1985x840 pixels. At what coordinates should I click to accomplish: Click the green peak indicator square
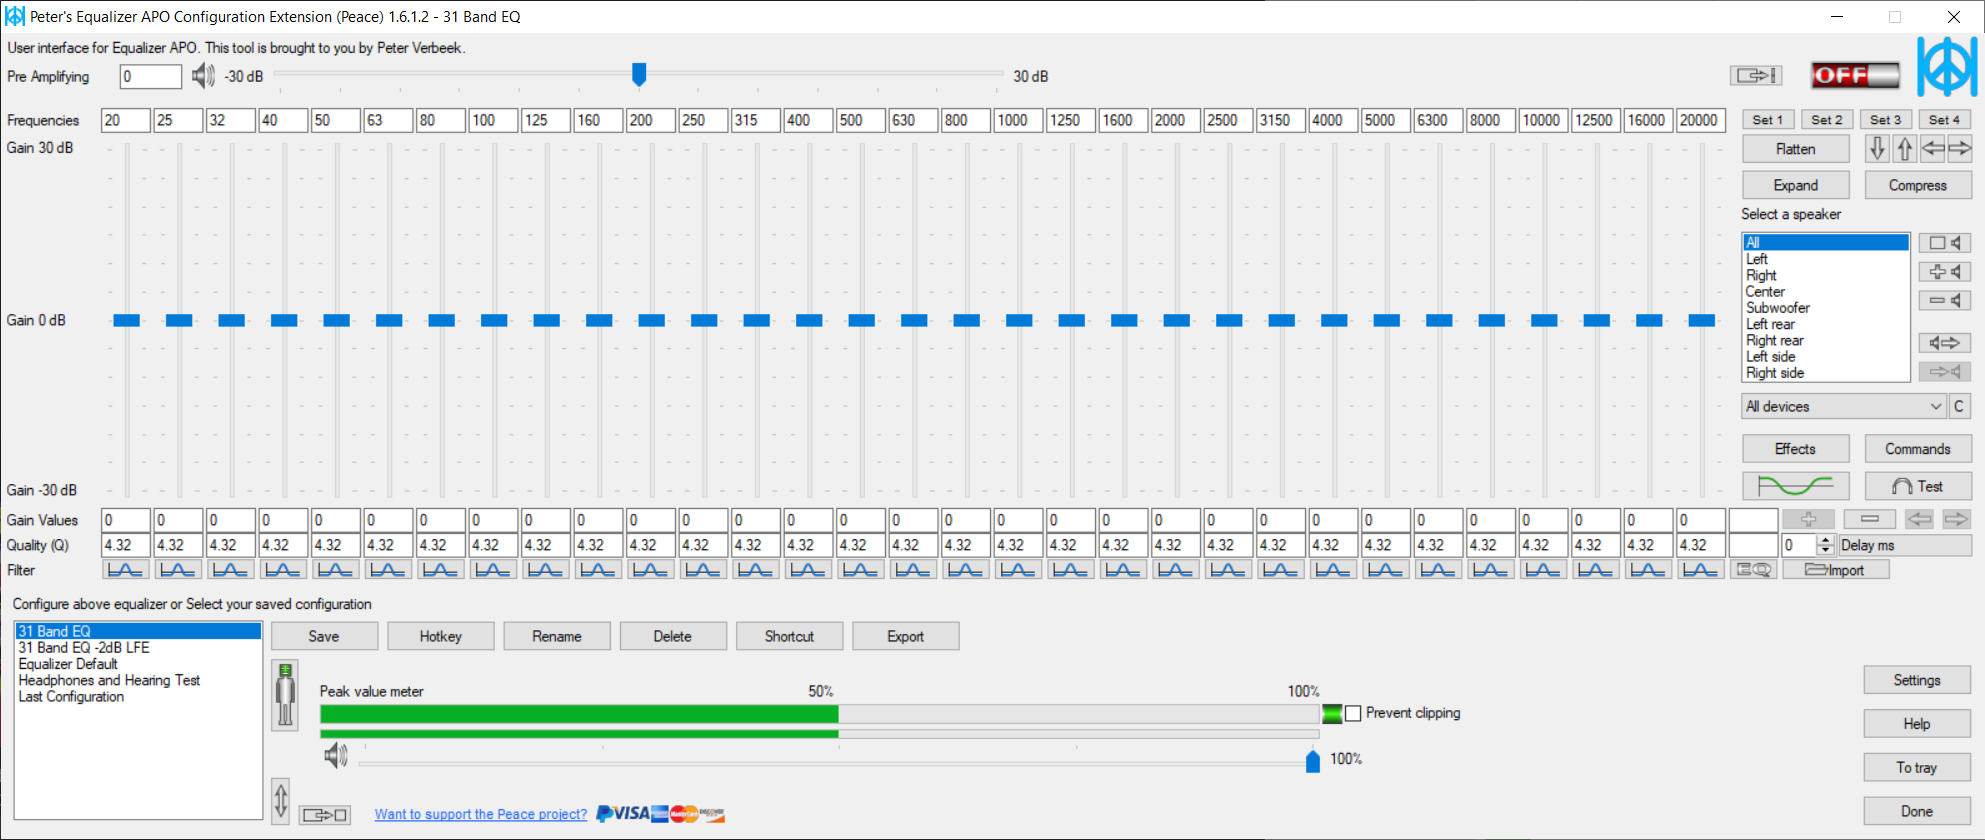coord(1332,713)
